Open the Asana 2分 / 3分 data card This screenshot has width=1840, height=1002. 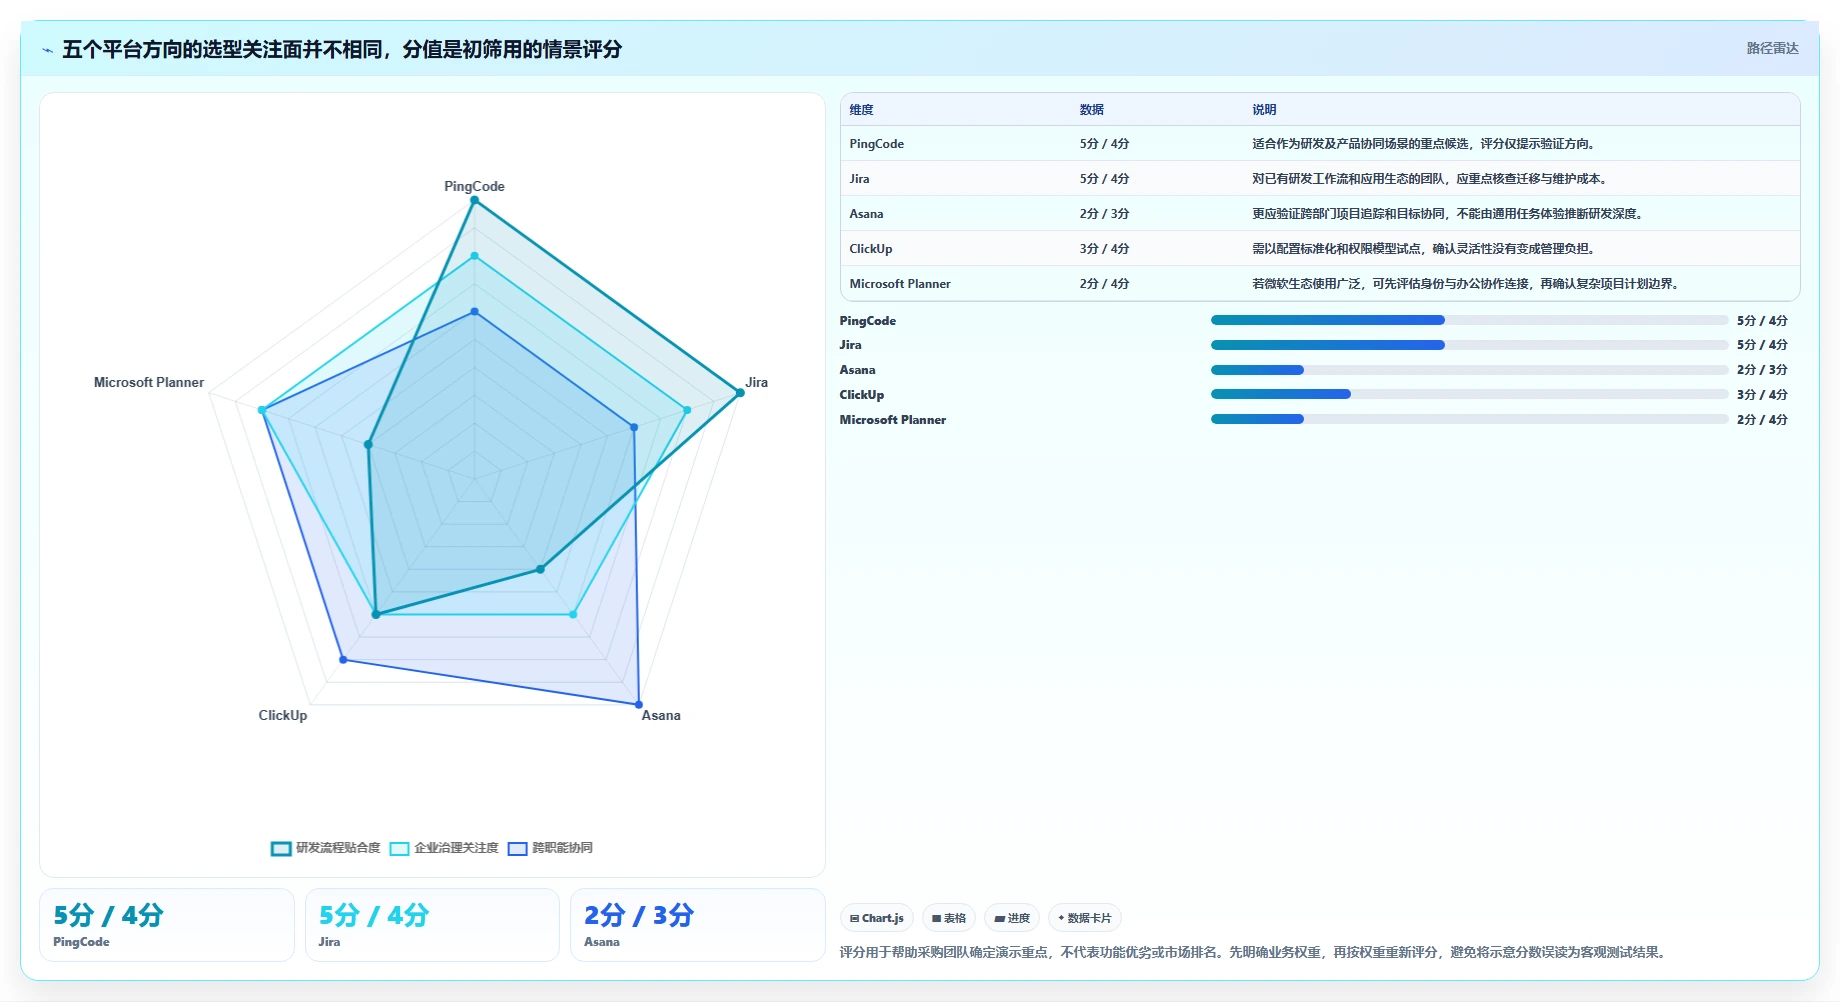point(697,925)
